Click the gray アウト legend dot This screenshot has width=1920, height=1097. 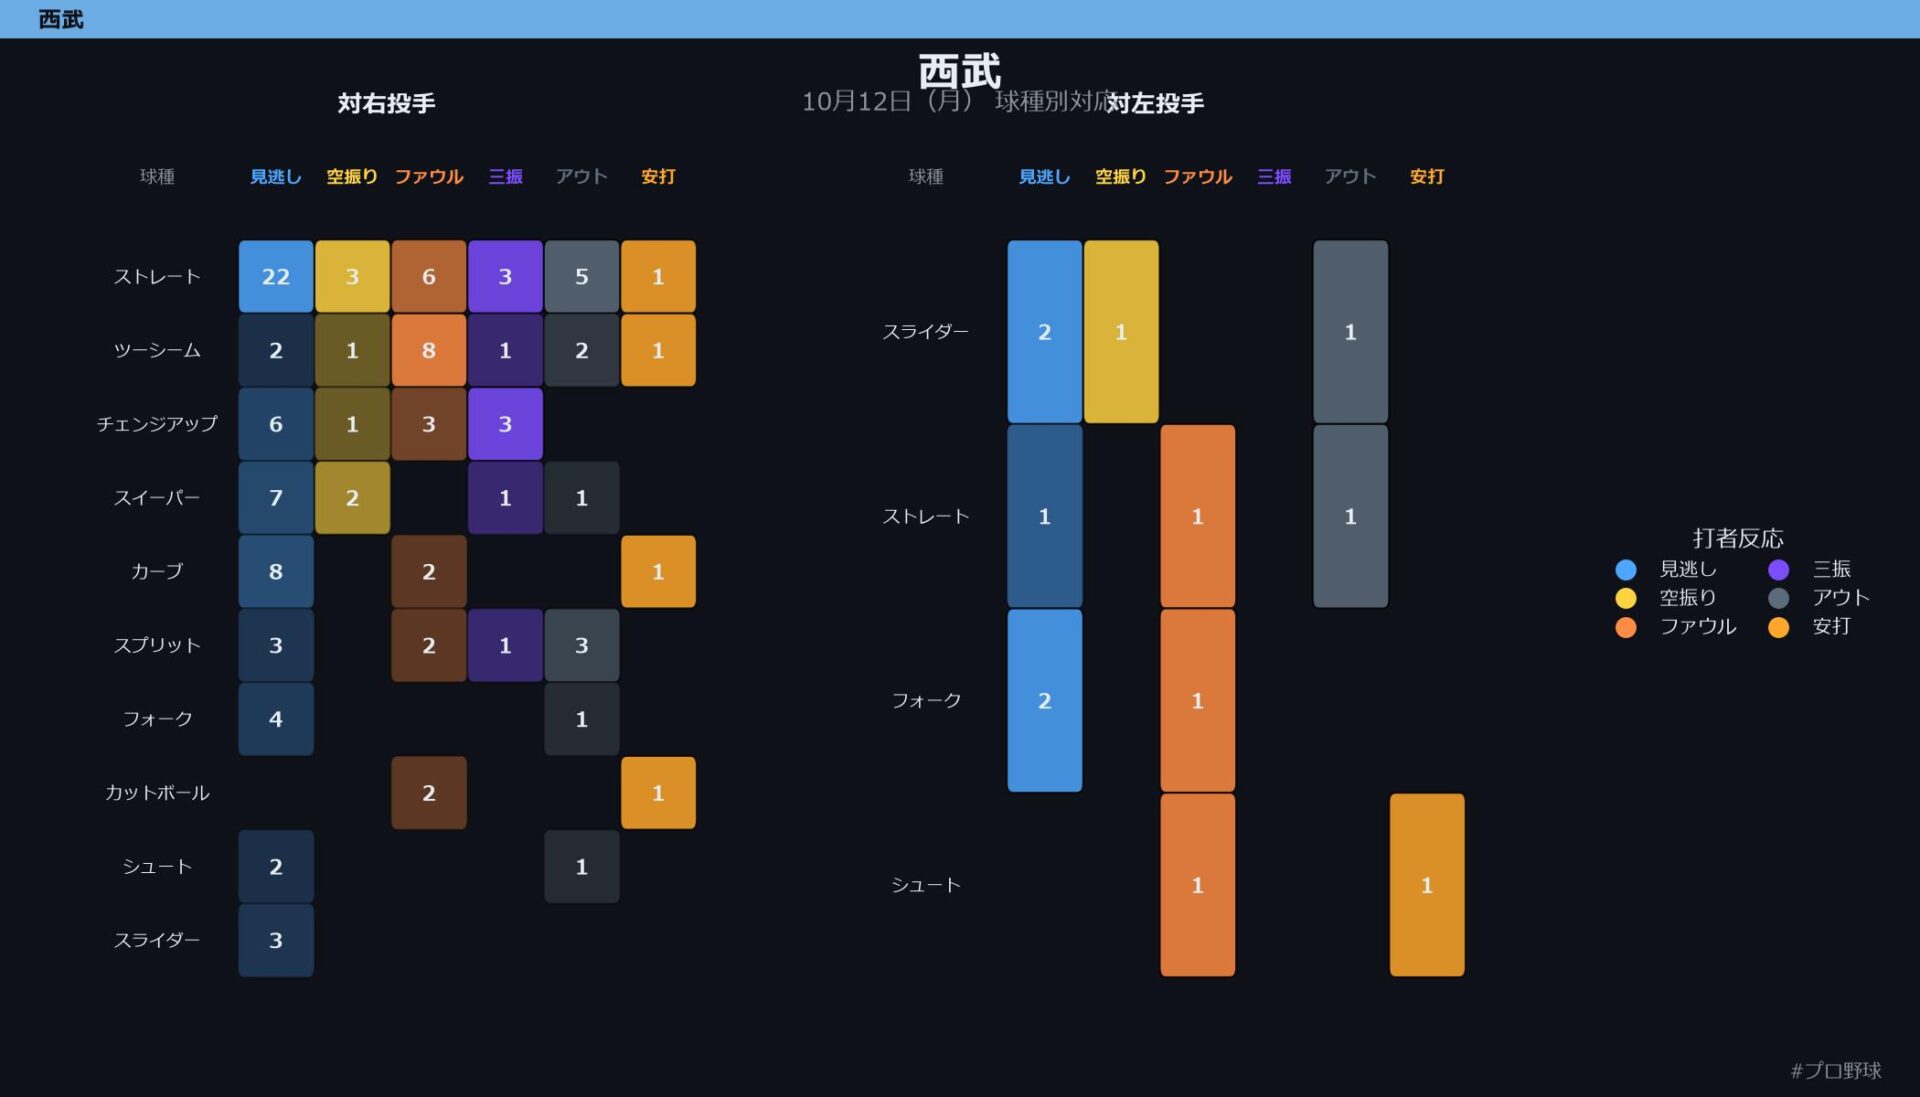click(x=1778, y=598)
